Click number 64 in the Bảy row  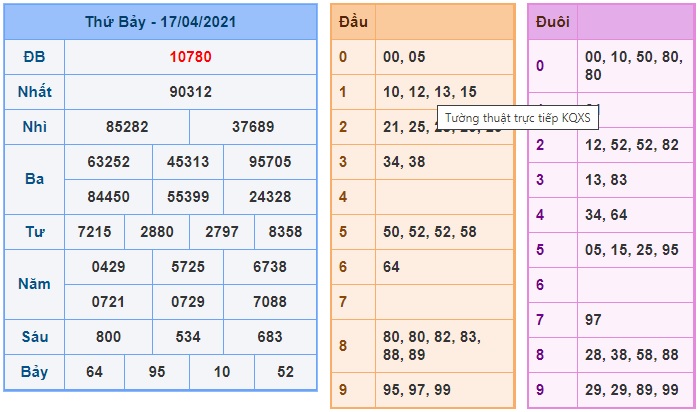pyautogui.click(x=94, y=372)
